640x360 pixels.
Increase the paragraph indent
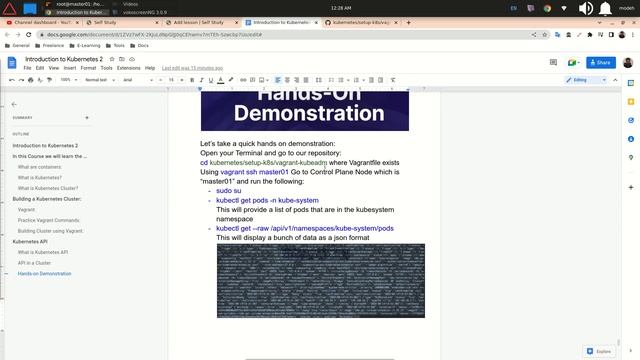[381, 80]
